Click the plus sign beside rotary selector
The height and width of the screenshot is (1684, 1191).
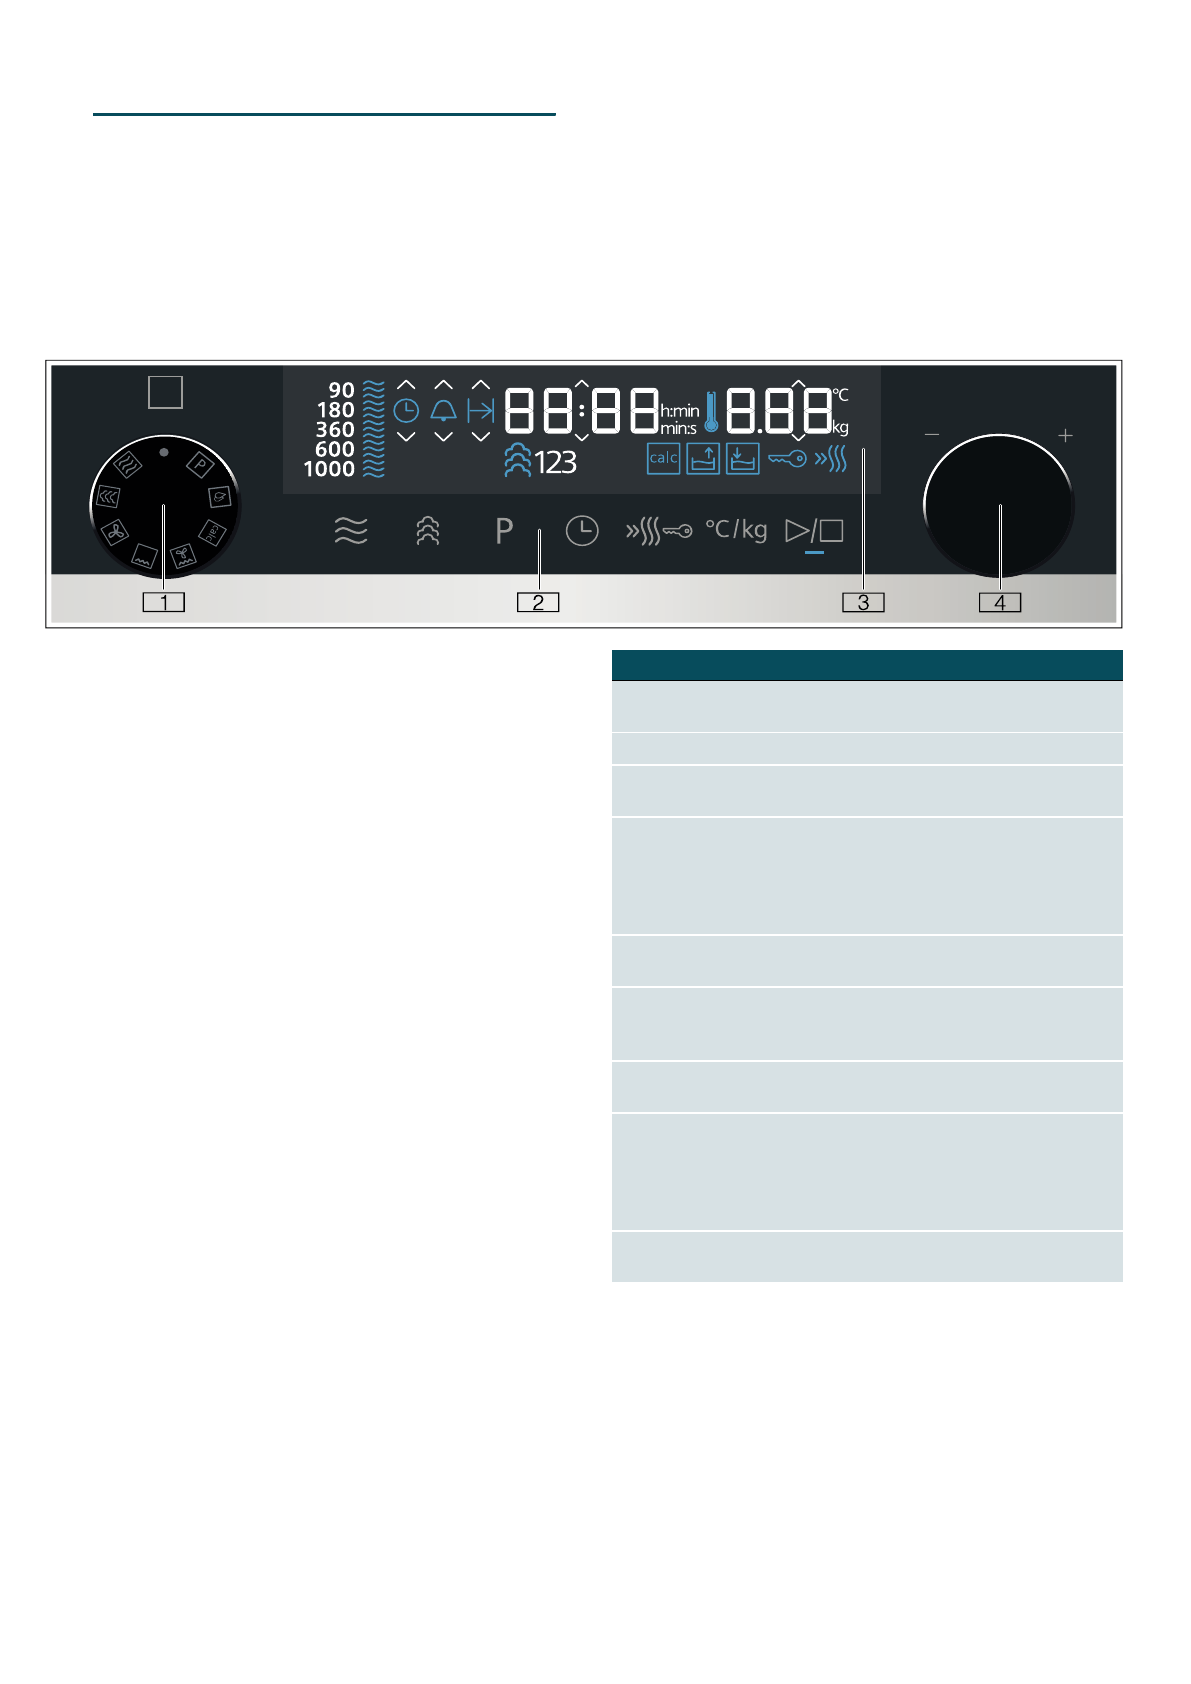coord(1065,435)
